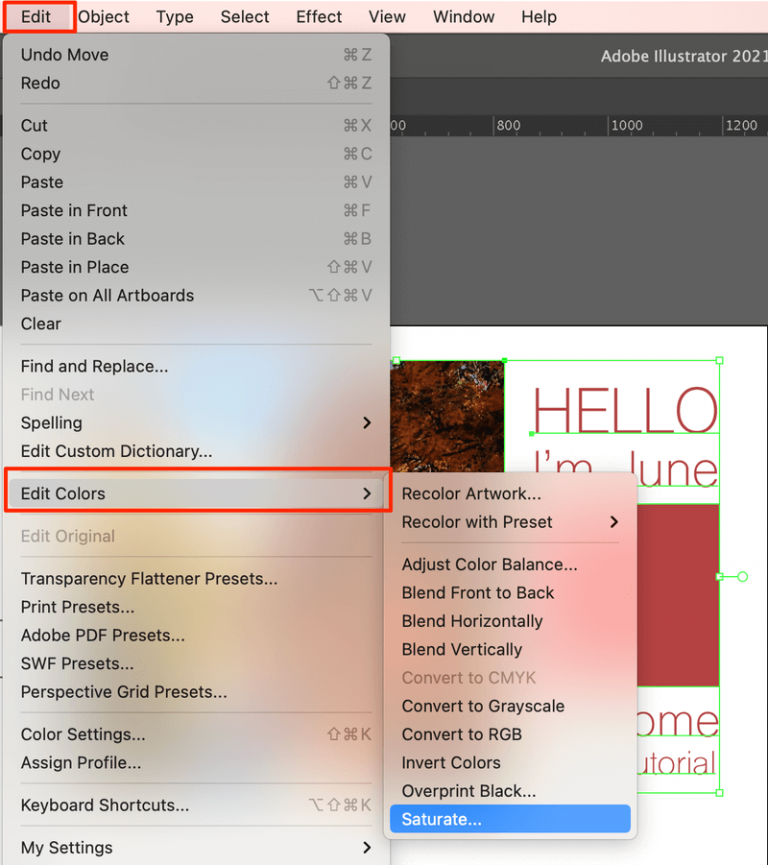Click the 'utorial' text at artboard bottom
768x865 pixels.
[676, 763]
